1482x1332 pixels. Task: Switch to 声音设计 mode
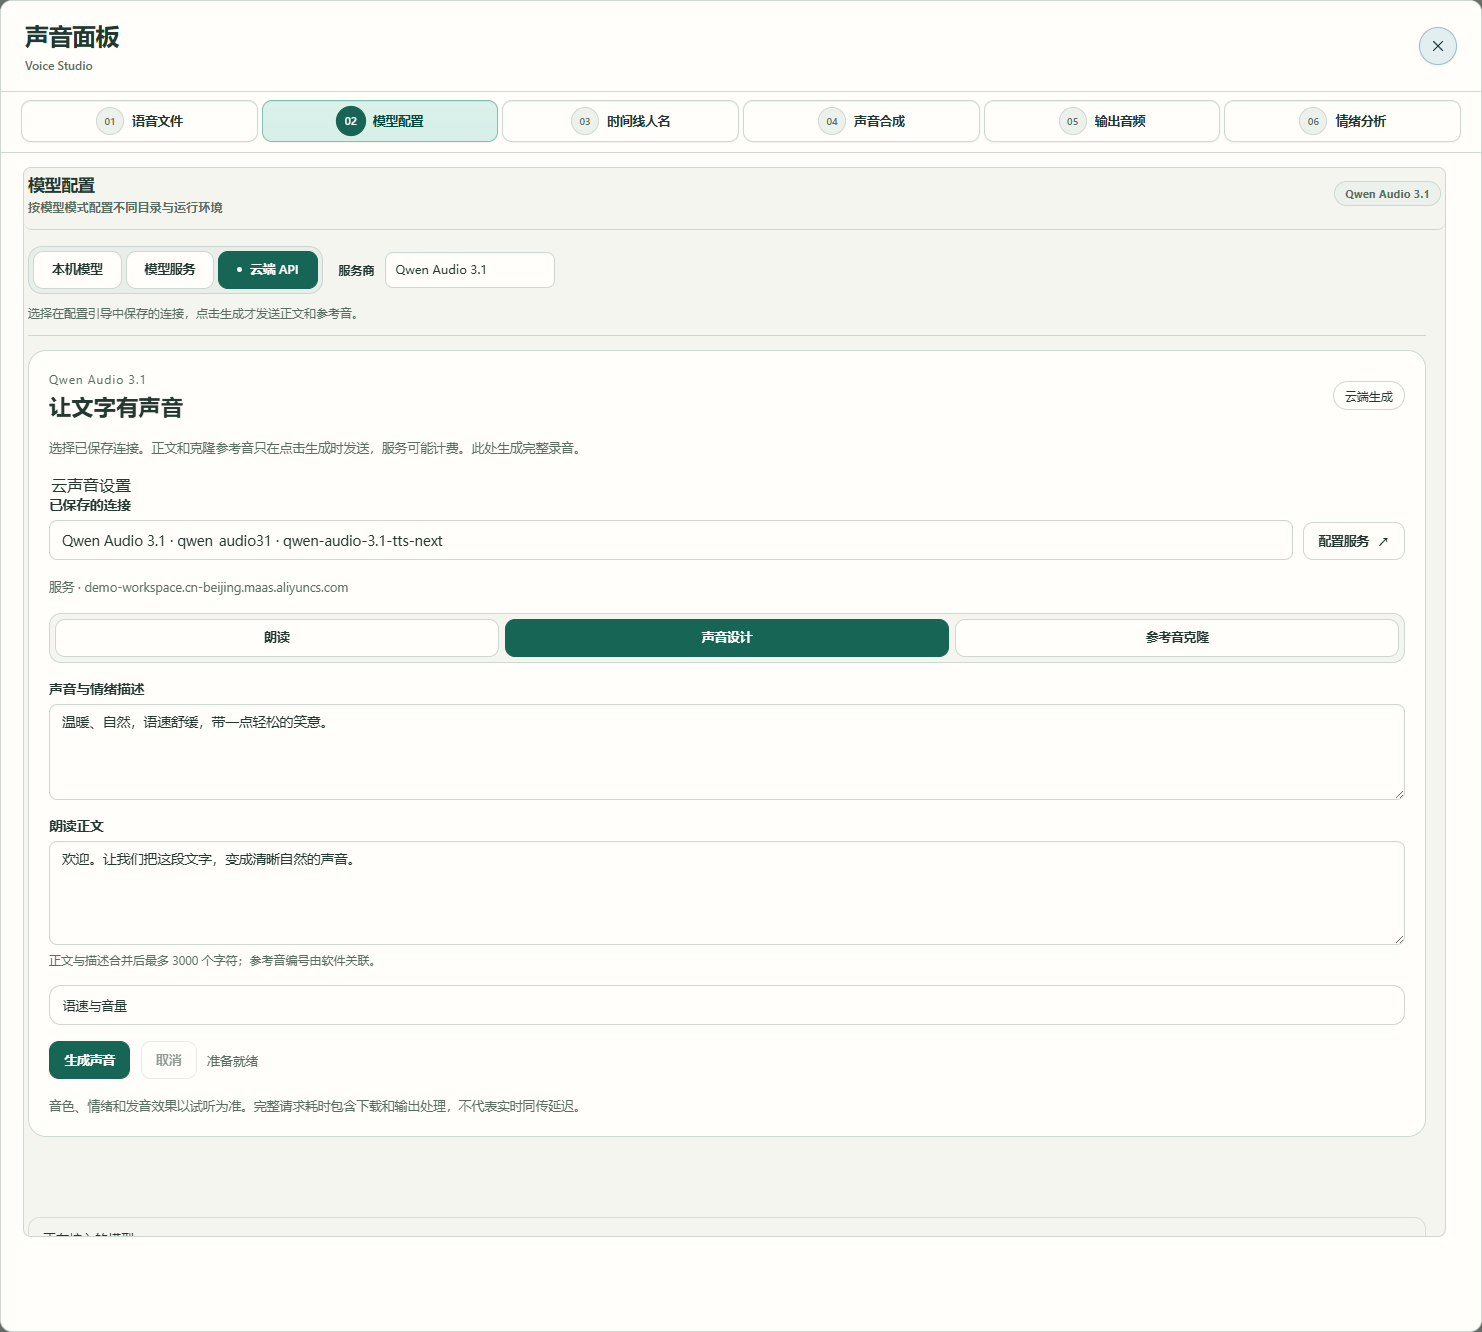(x=727, y=638)
